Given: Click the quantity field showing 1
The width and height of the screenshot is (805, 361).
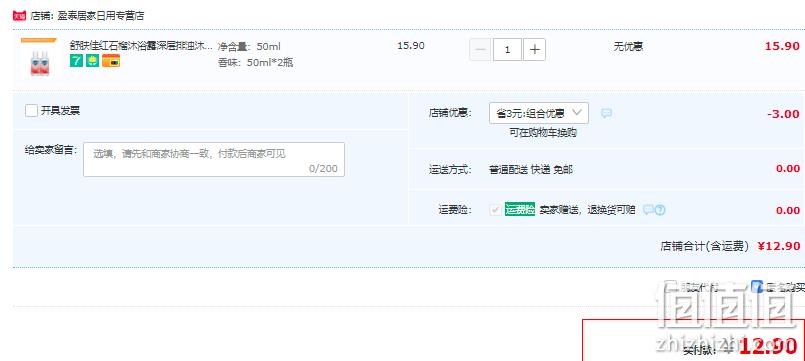Looking at the screenshot, I should coord(507,50).
